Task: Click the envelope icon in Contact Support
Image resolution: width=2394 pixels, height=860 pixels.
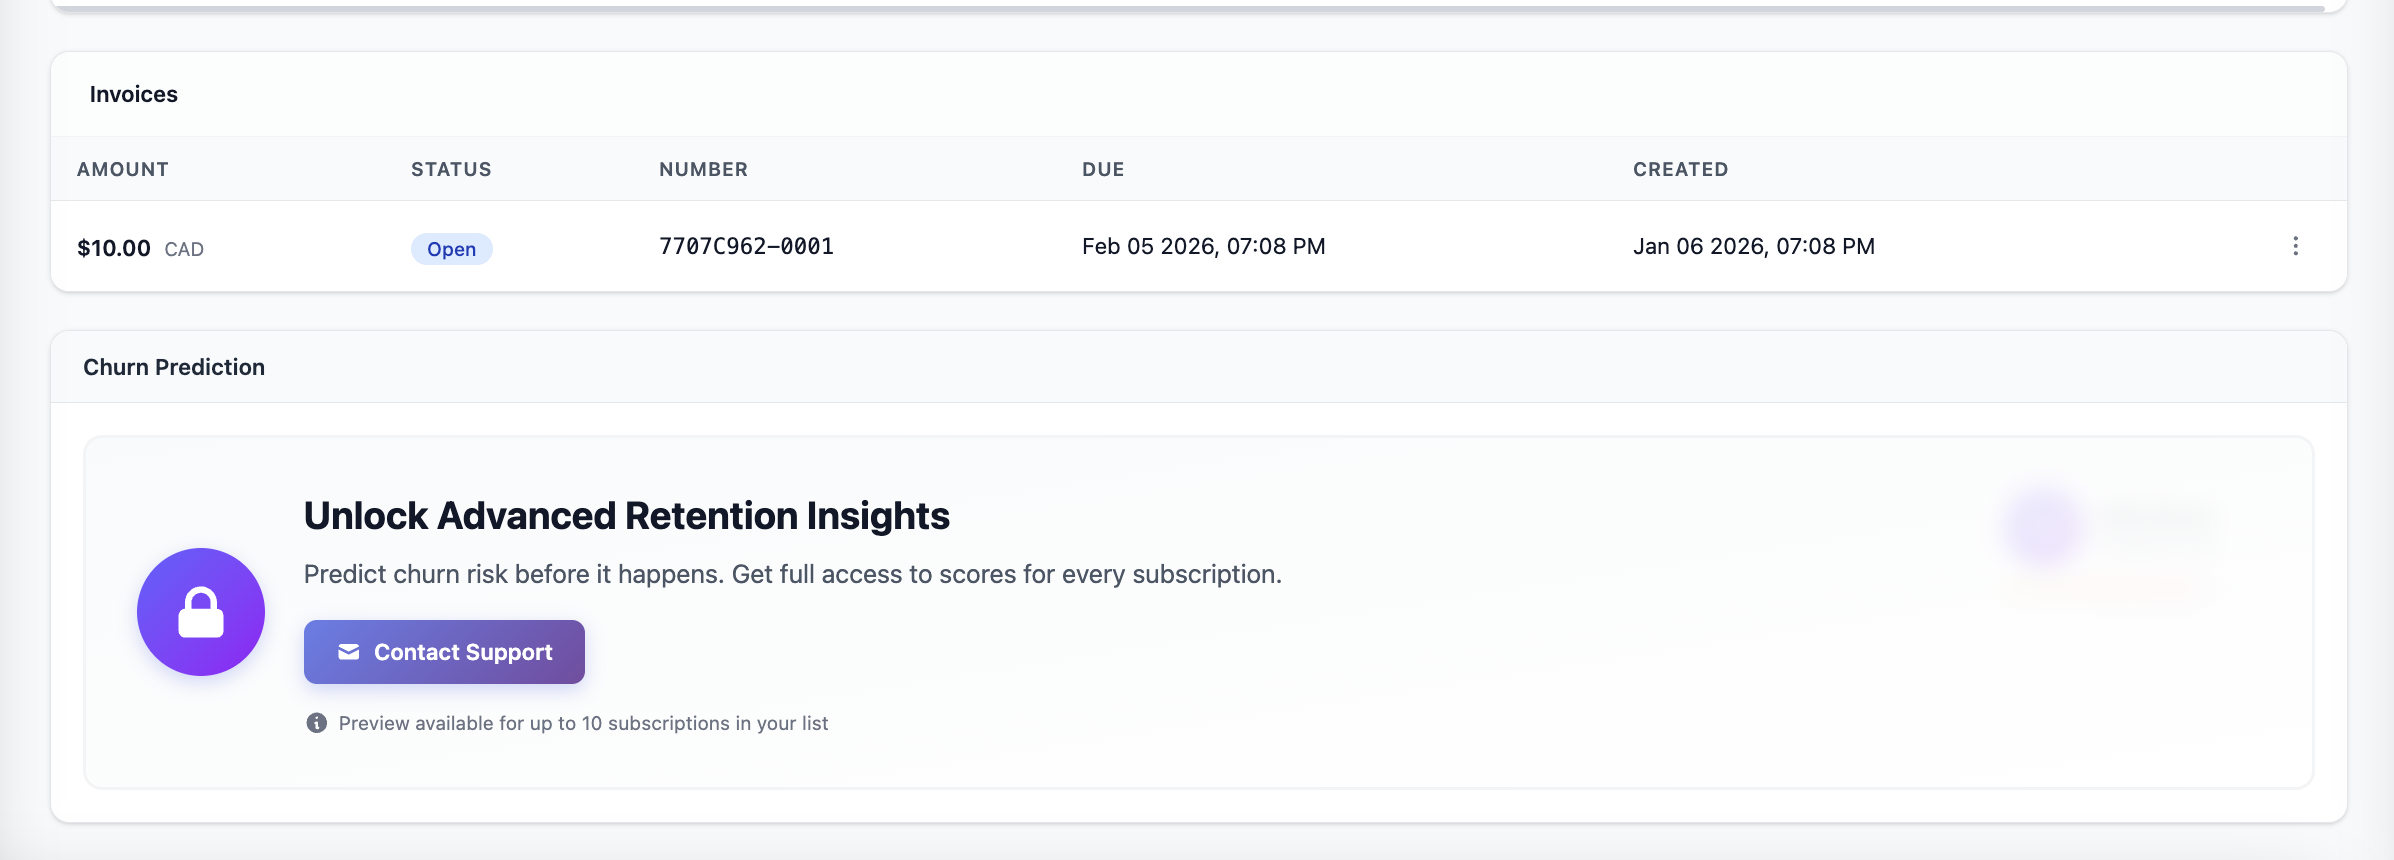Action: (348, 652)
